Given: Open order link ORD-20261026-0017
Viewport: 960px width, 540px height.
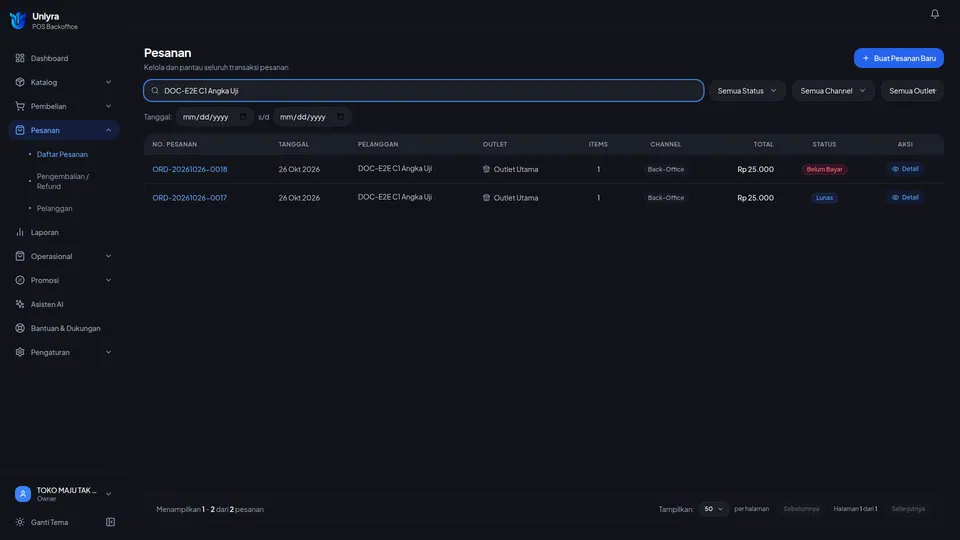Looking at the screenshot, I should tap(190, 197).
